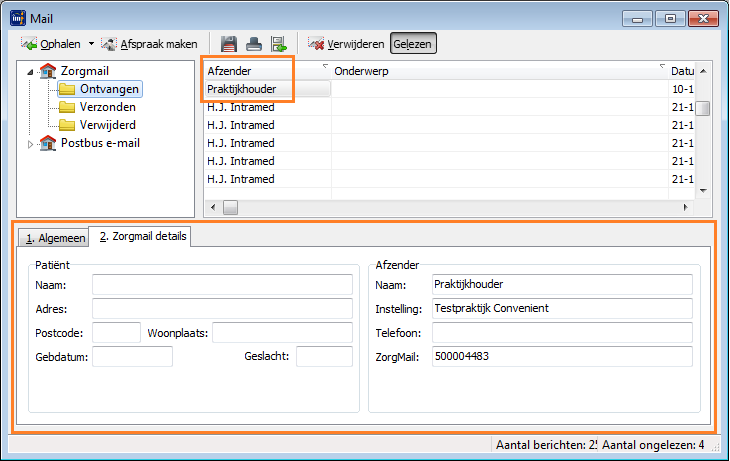
Task: Click Aantal ongelezen: 4 in status bar
Action: click(x=653, y=445)
